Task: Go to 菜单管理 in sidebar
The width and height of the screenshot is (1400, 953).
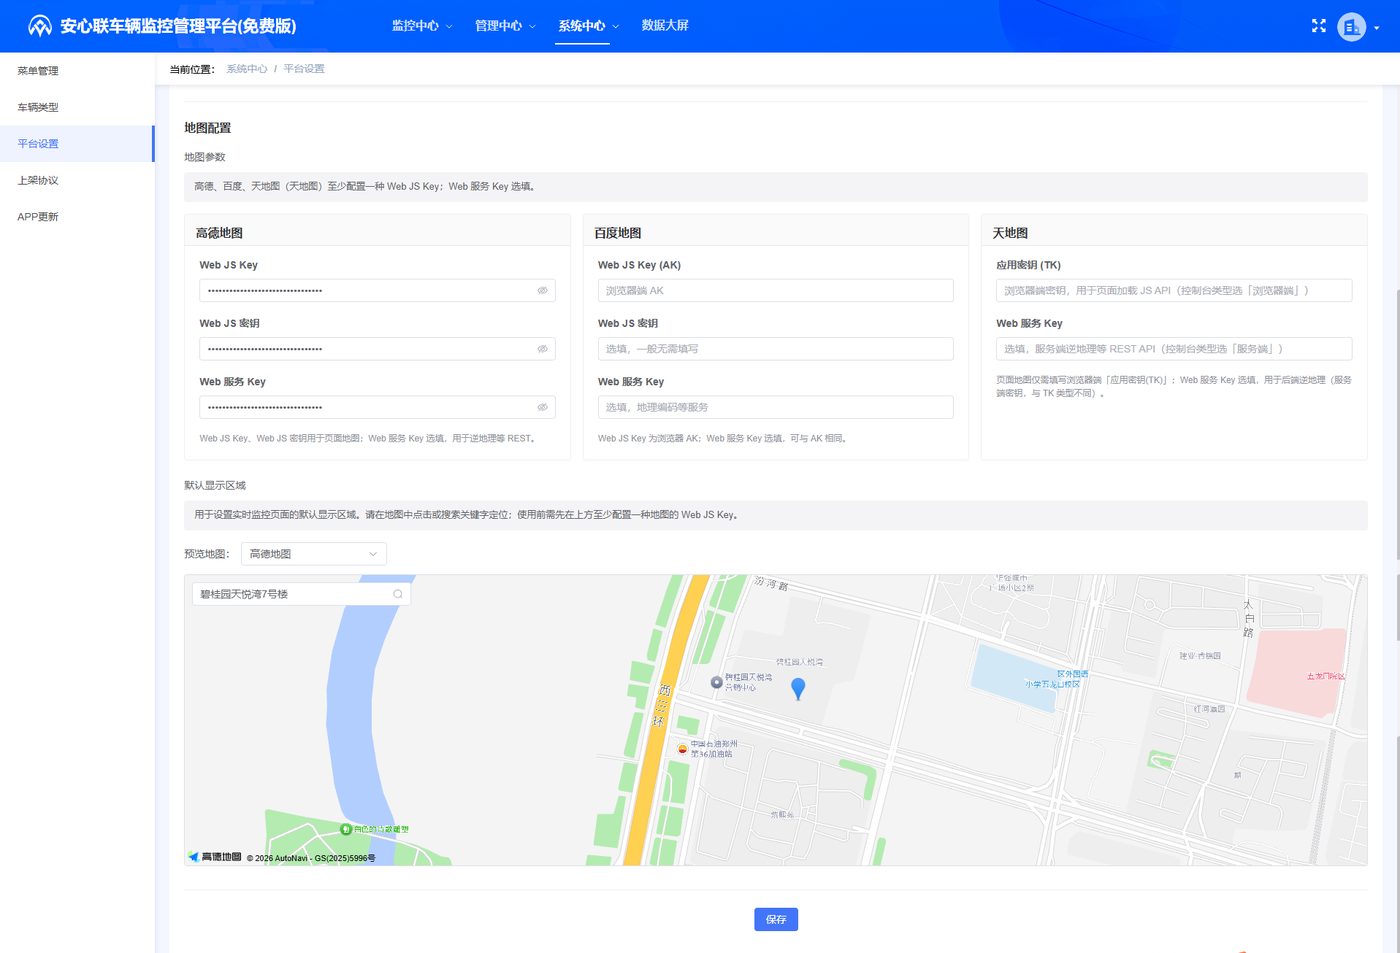Action: click(77, 71)
